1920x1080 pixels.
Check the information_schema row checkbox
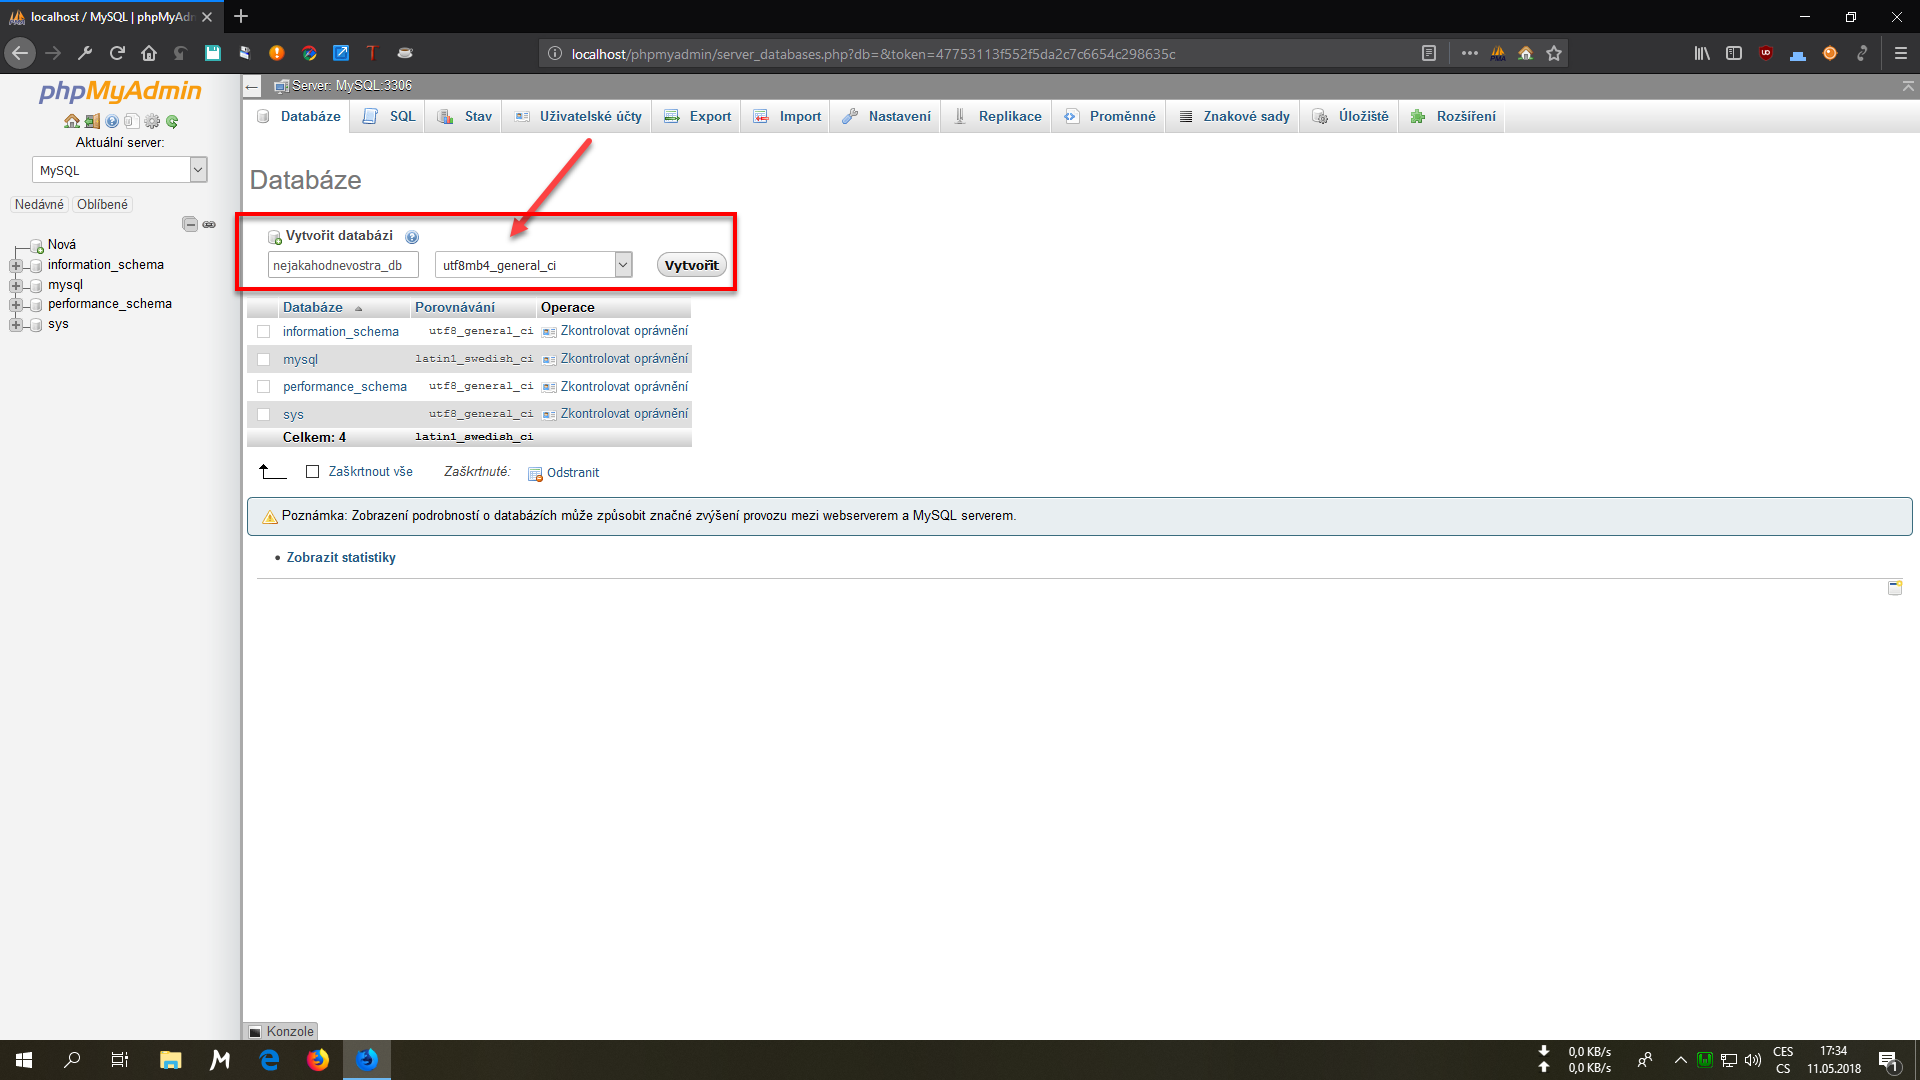[264, 331]
